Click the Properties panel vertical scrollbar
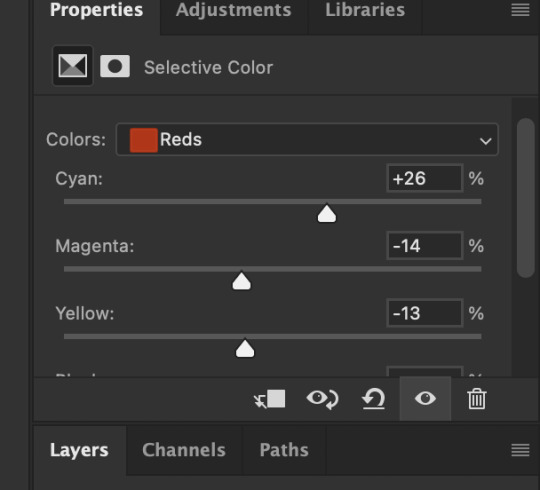The width and height of the screenshot is (540, 490). coord(525,198)
